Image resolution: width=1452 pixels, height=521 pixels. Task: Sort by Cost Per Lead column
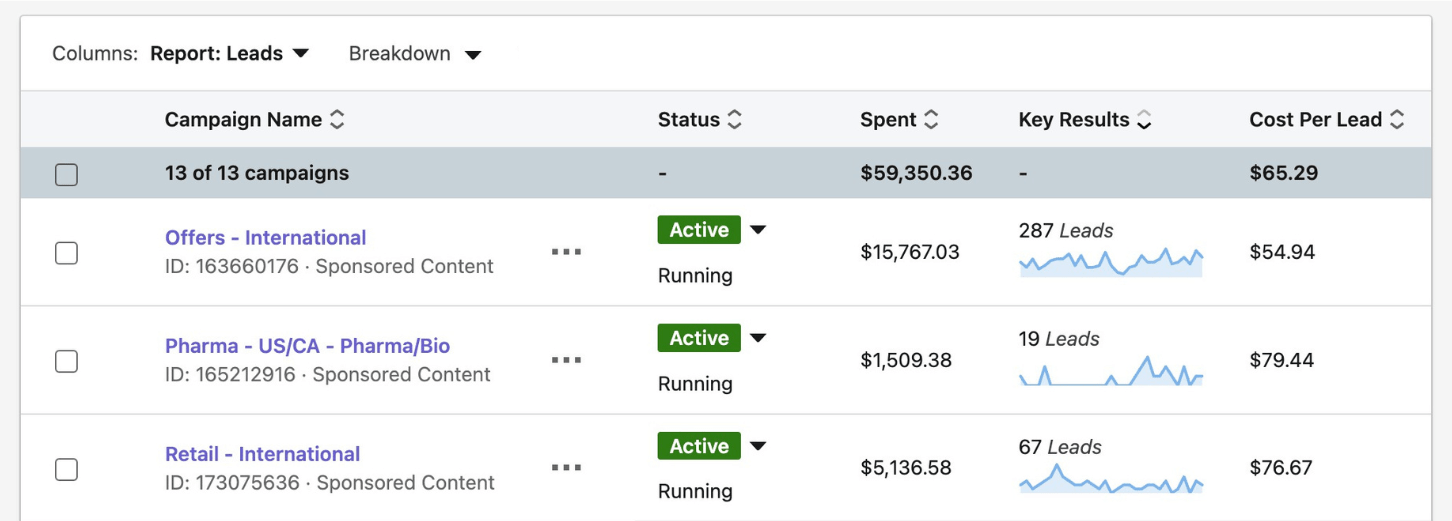coord(1396,120)
